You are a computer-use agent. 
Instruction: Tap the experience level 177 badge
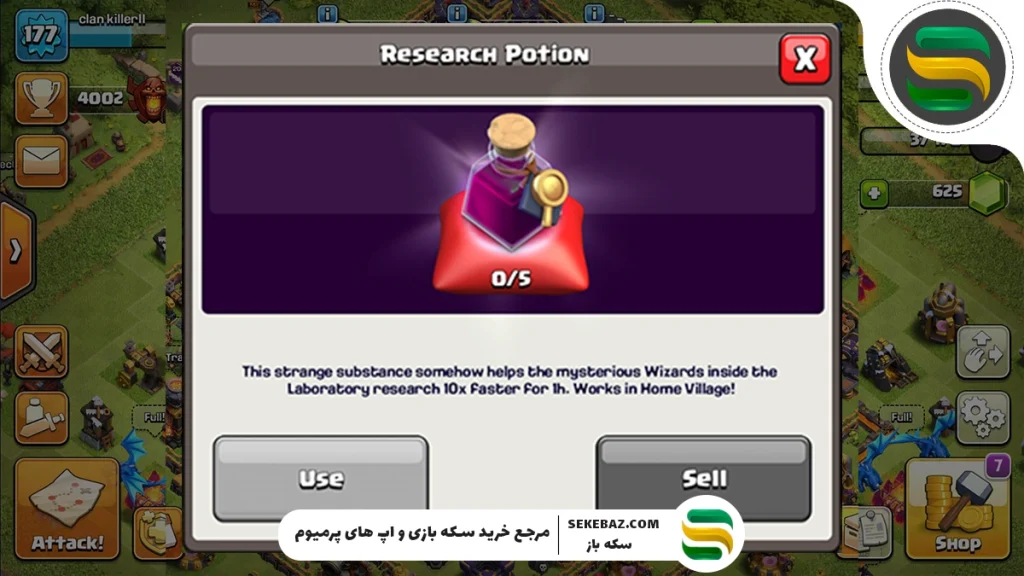click(41, 35)
